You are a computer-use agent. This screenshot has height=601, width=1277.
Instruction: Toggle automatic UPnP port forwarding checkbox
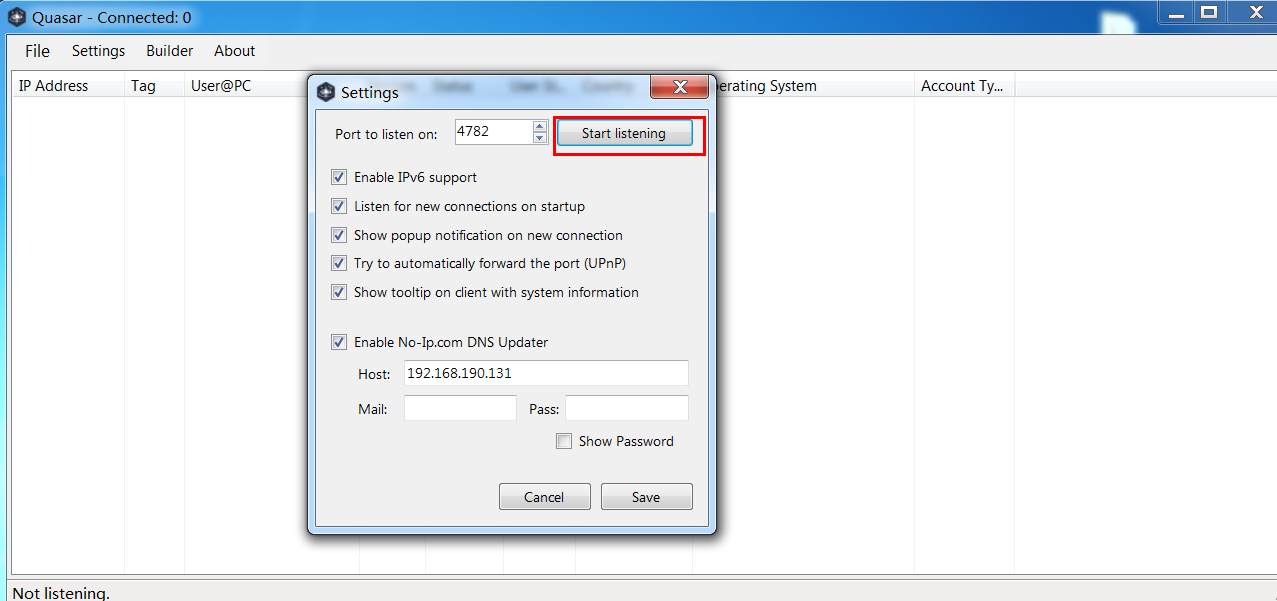tap(339, 263)
